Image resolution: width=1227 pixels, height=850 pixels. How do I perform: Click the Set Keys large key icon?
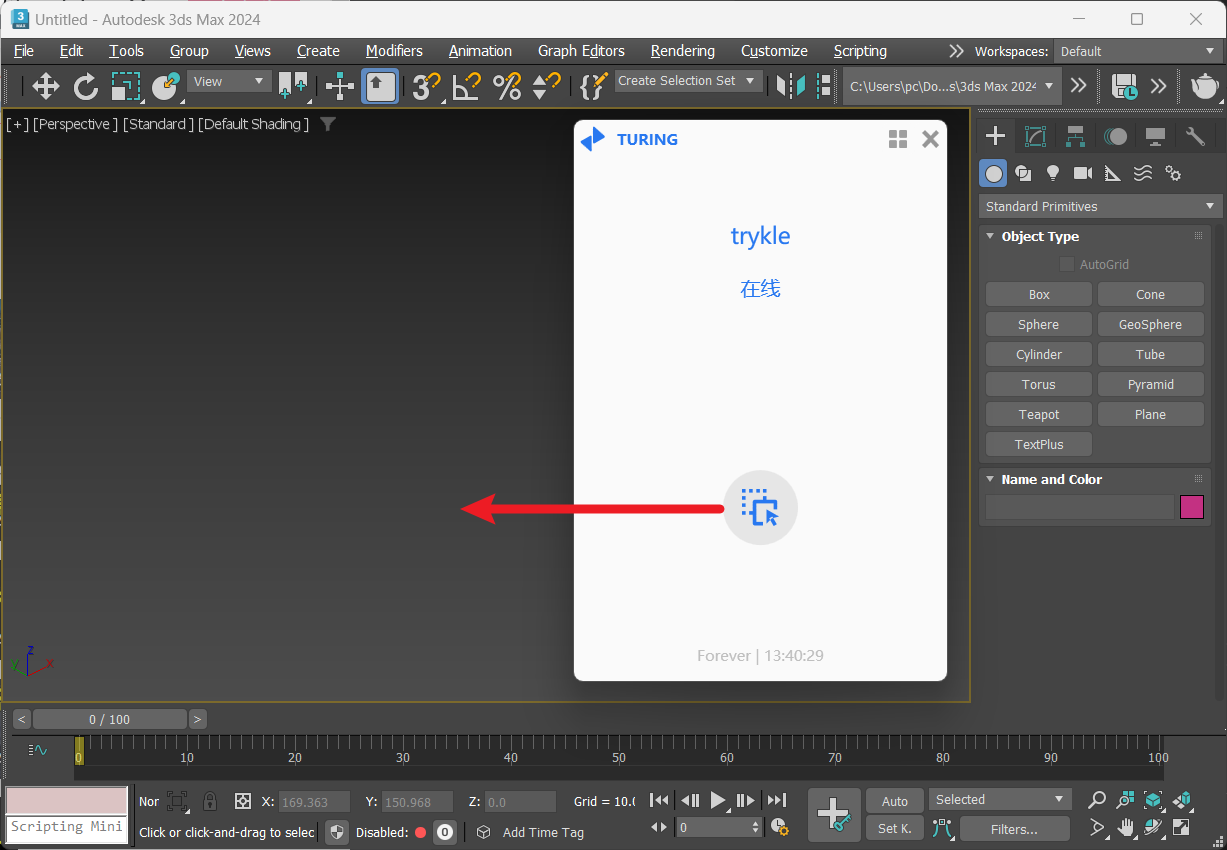[x=834, y=814]
